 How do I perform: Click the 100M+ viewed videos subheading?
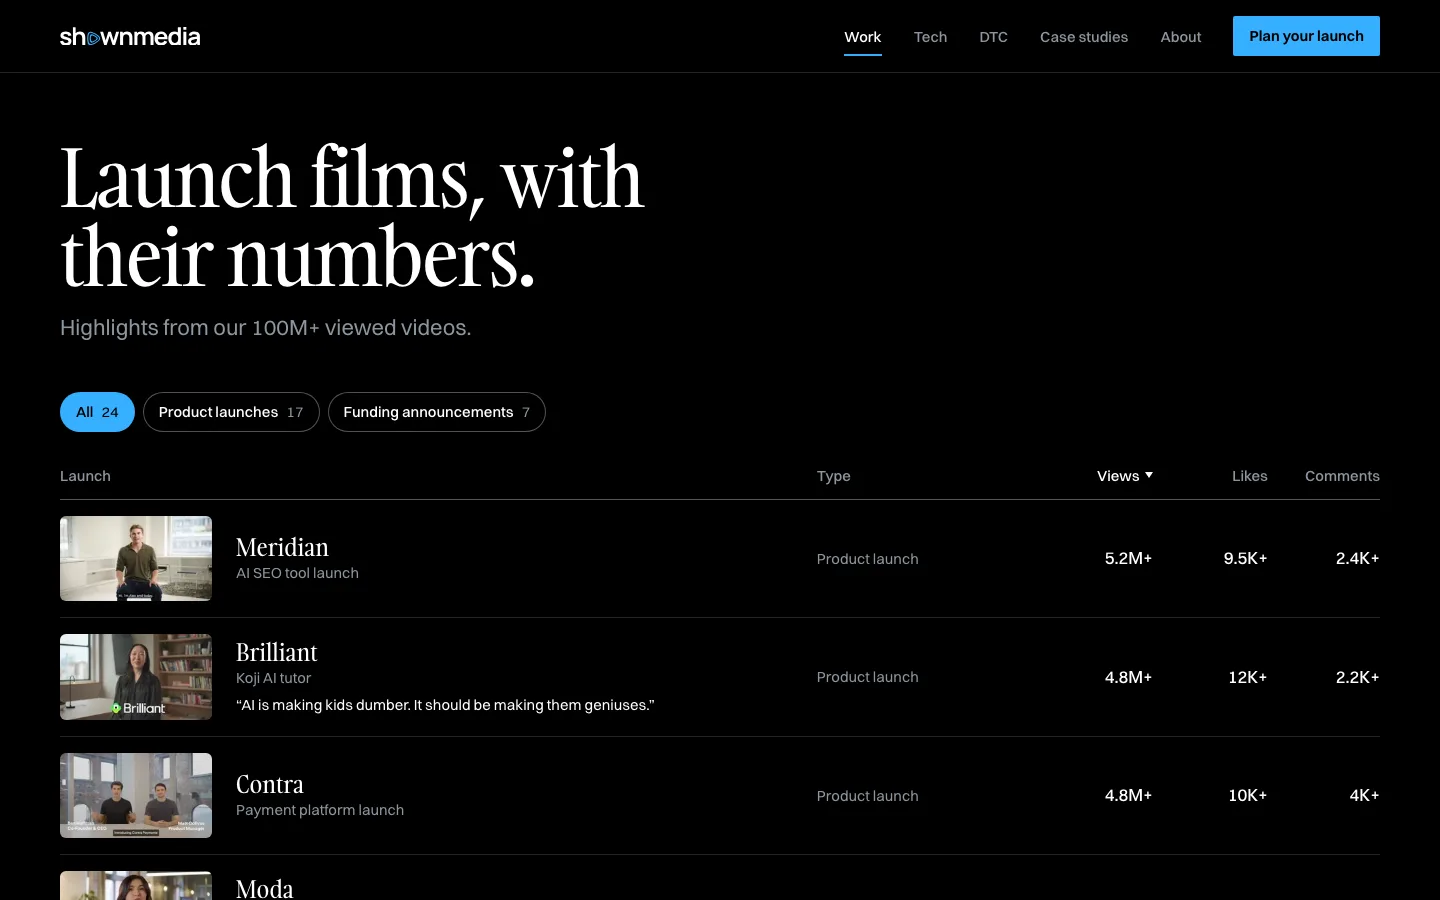click(x=266, y=328)
